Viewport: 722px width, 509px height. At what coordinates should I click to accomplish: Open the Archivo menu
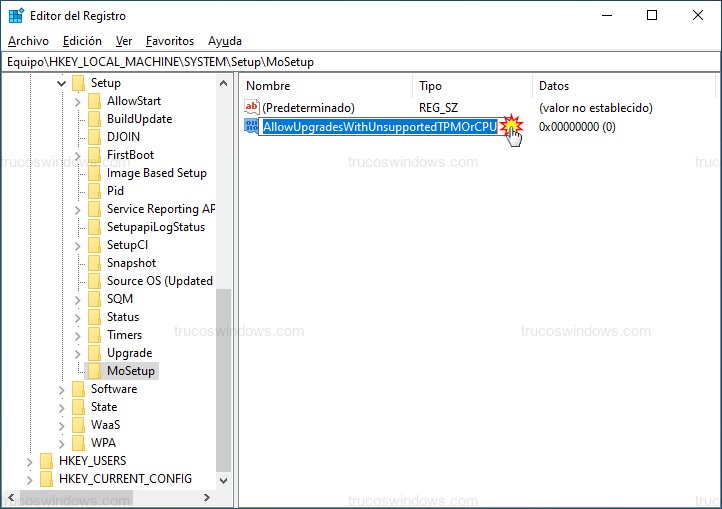(28, 41)
